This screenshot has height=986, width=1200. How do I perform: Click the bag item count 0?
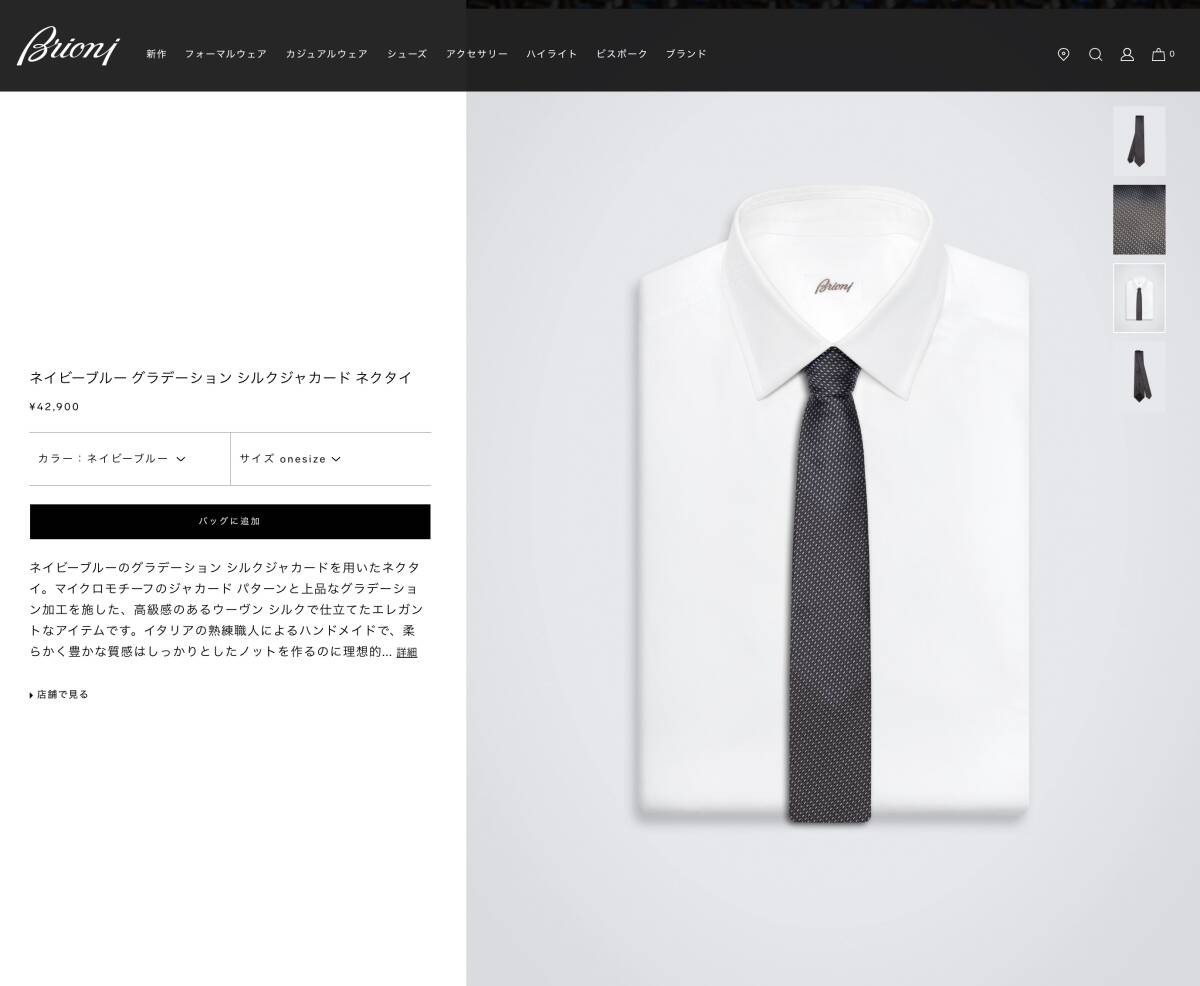pos(1172,54)
